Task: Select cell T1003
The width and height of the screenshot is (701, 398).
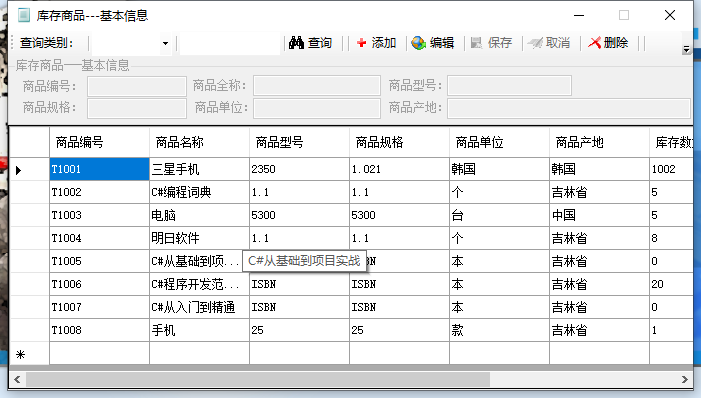Action: pos(99,215)
